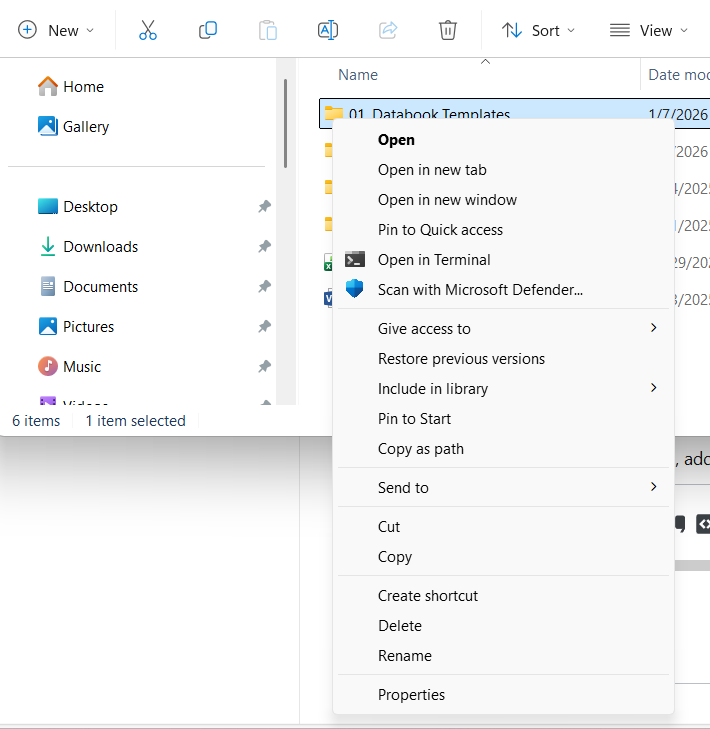This screenshot has height=729, width=710.
Task: Click the Terminal icon in context menu
Action: tap(355, 259)
